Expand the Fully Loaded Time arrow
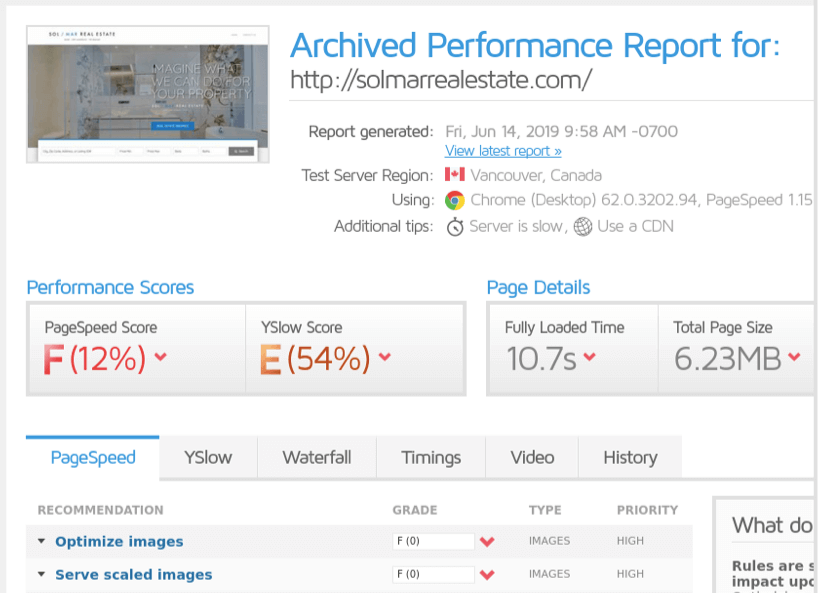The height and width of the screenshot is (593, 818). (589, 357)
